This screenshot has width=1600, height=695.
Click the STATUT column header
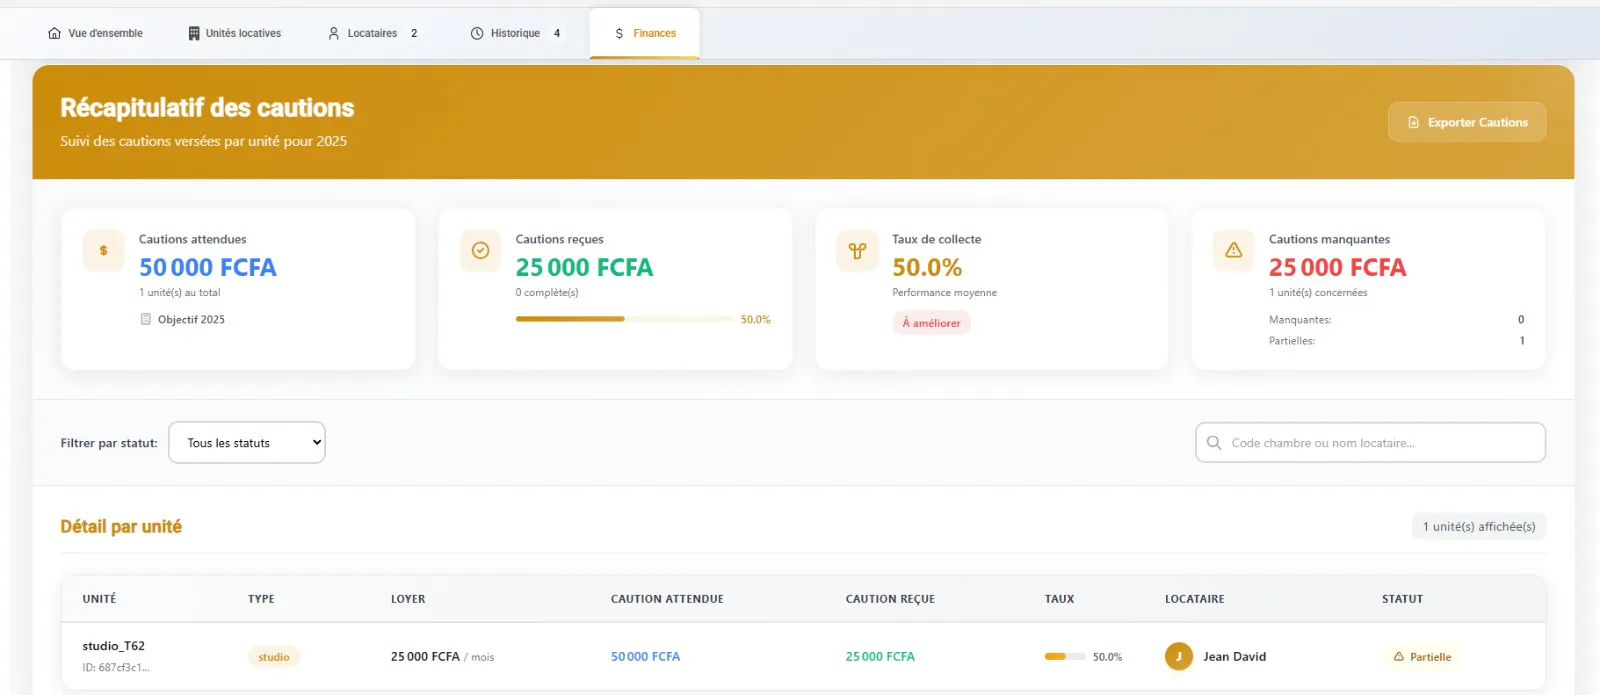(1402, 599)
